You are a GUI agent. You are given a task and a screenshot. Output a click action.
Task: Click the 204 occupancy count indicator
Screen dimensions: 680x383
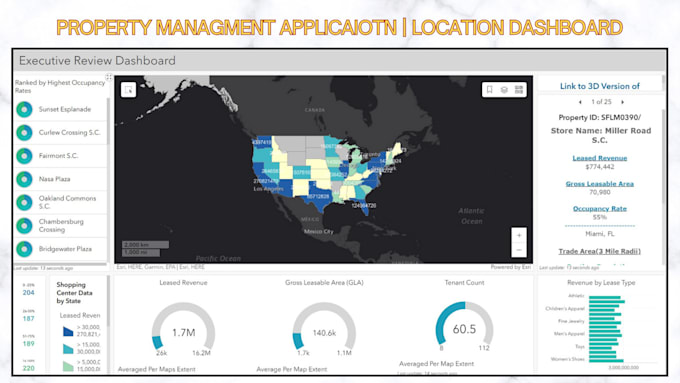[29, 293]
